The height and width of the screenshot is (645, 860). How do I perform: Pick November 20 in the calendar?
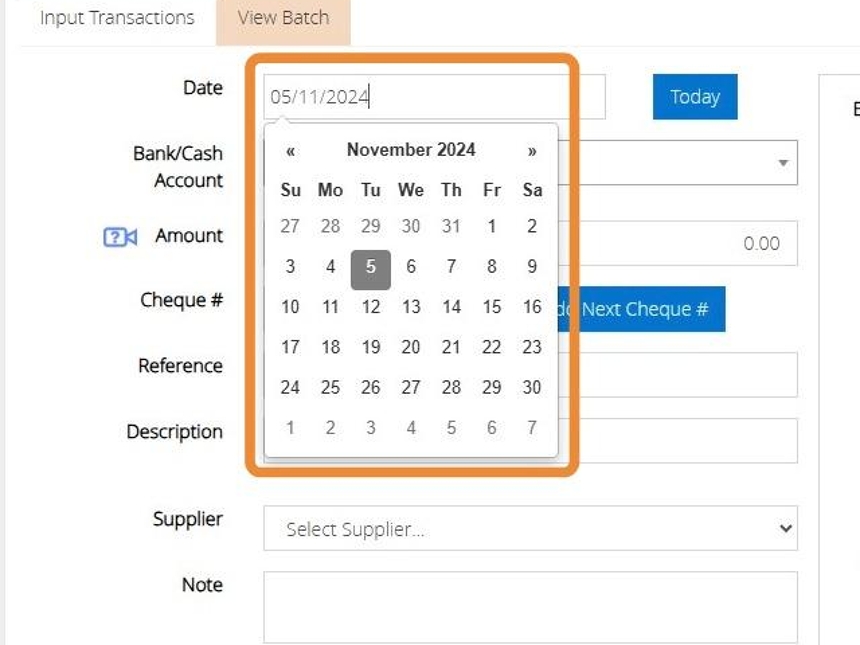coord(411,347)
